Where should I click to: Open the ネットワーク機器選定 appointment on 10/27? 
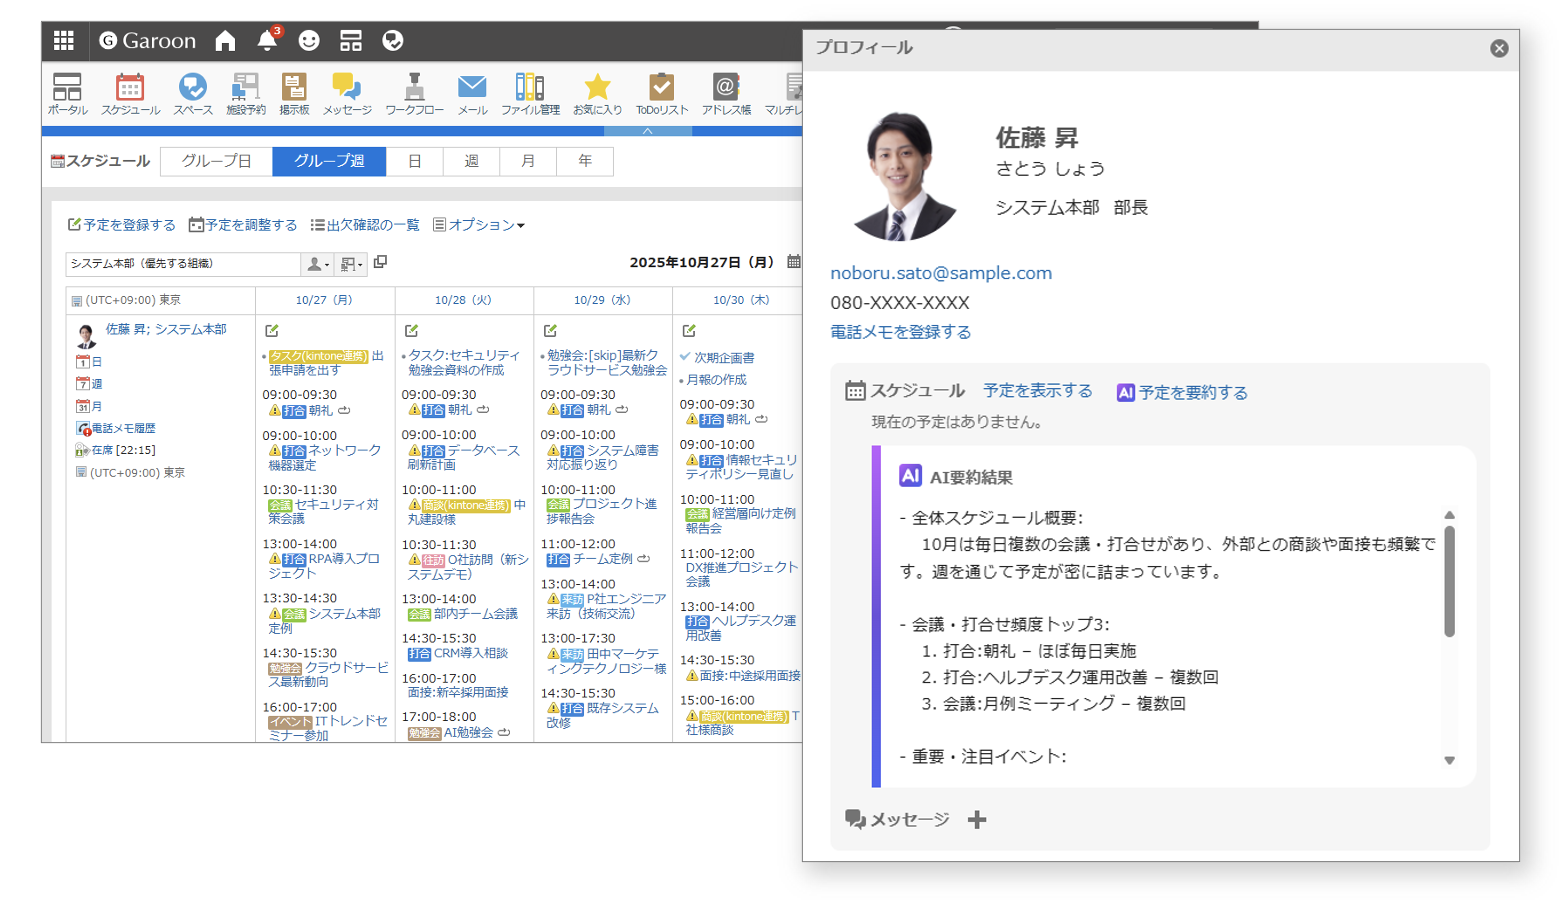coord(325,458)
